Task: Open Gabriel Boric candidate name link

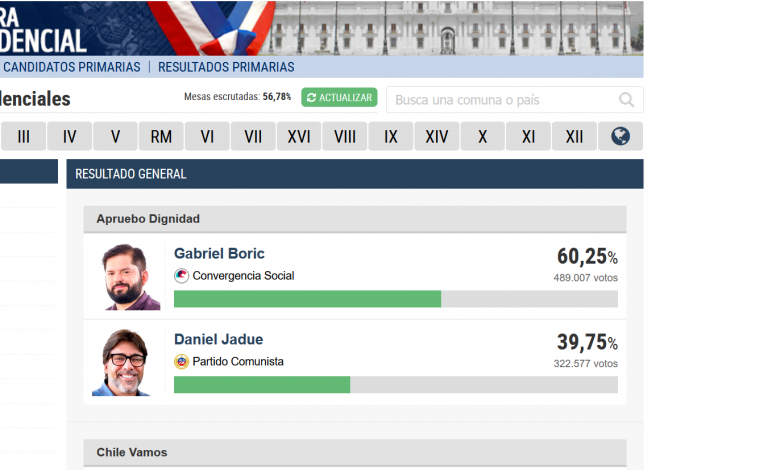Action: [x=219, y=254]
